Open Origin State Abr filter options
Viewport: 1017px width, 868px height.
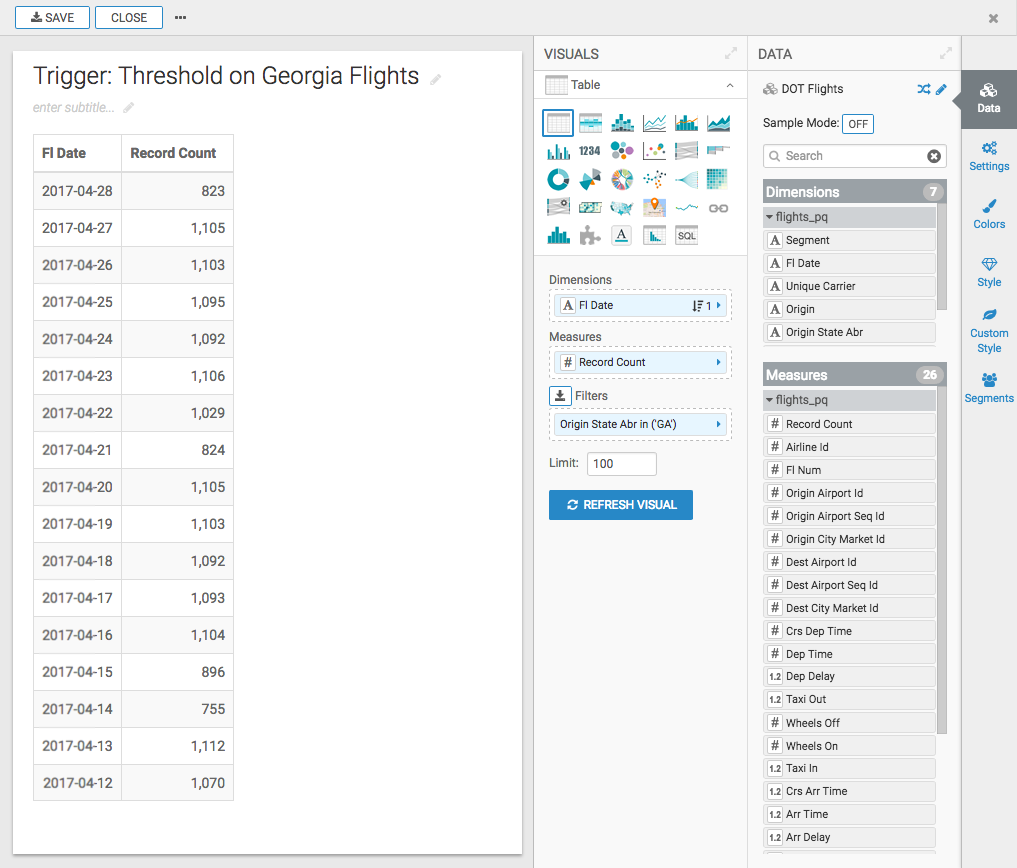point(719,424)
